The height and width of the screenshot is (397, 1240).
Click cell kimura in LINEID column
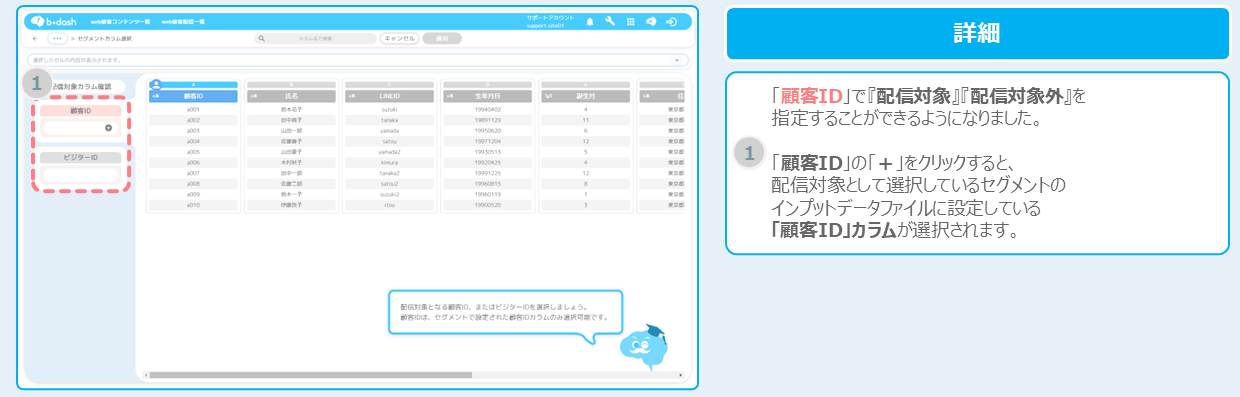389,162
